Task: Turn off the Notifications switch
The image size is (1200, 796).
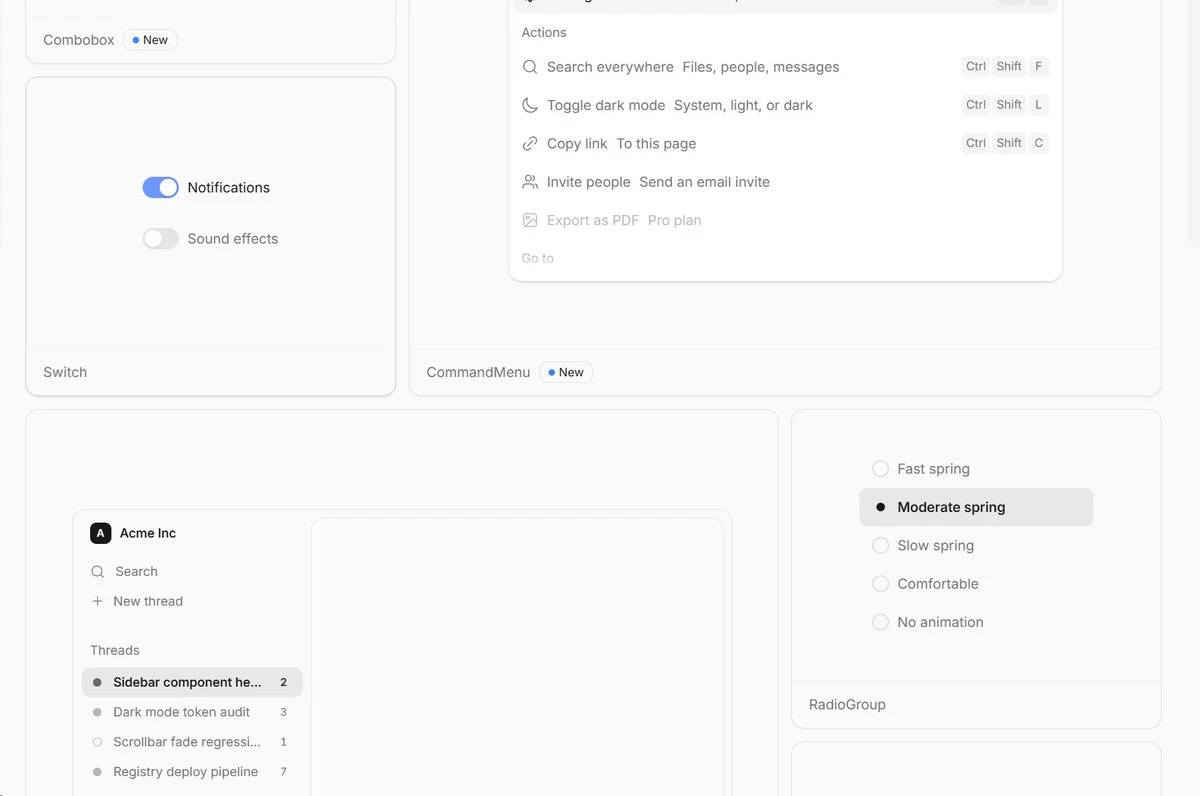Action: pos(160,188)
